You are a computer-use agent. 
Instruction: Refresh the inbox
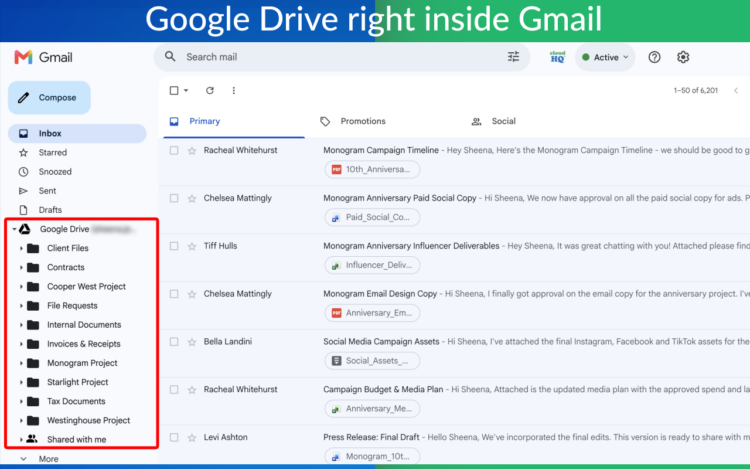coord(210,90)
